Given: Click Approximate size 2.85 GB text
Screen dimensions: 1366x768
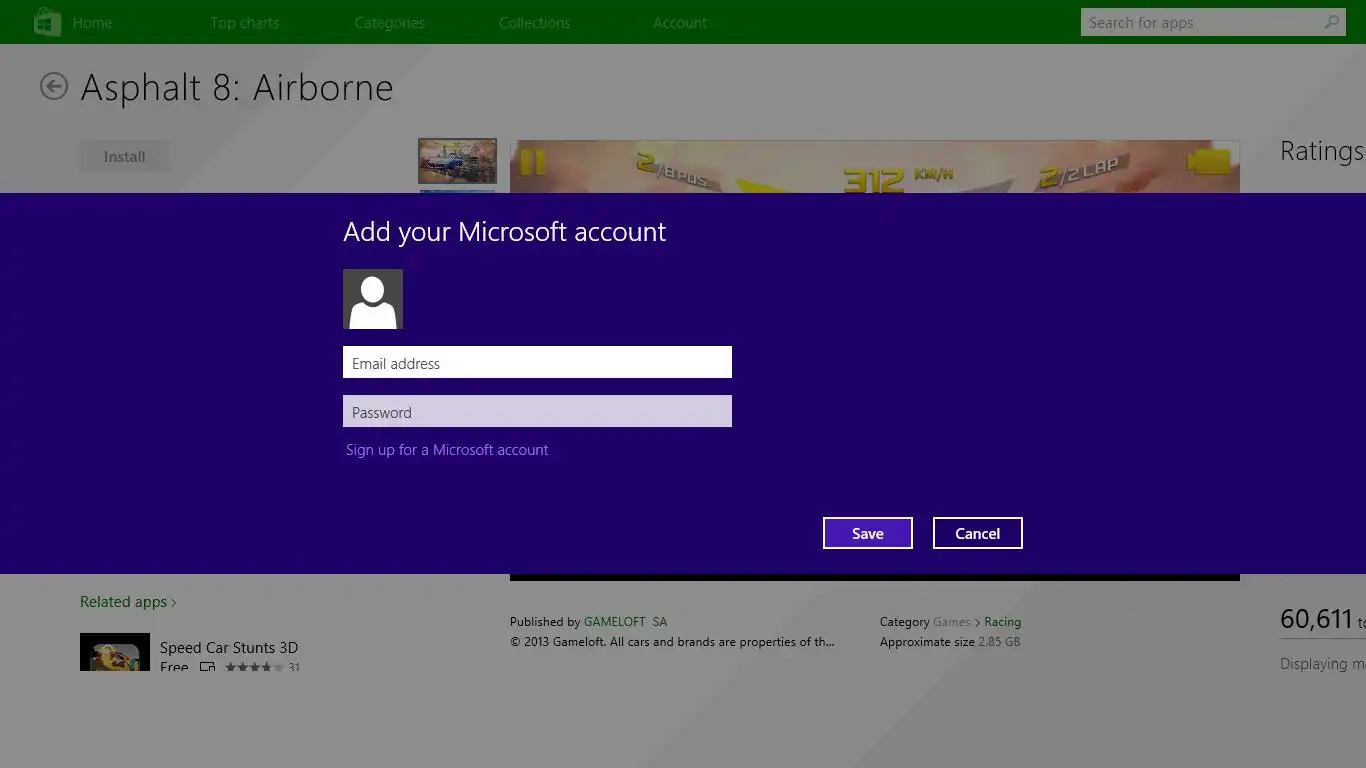Looking at the screenshot, I should (950, 642).
